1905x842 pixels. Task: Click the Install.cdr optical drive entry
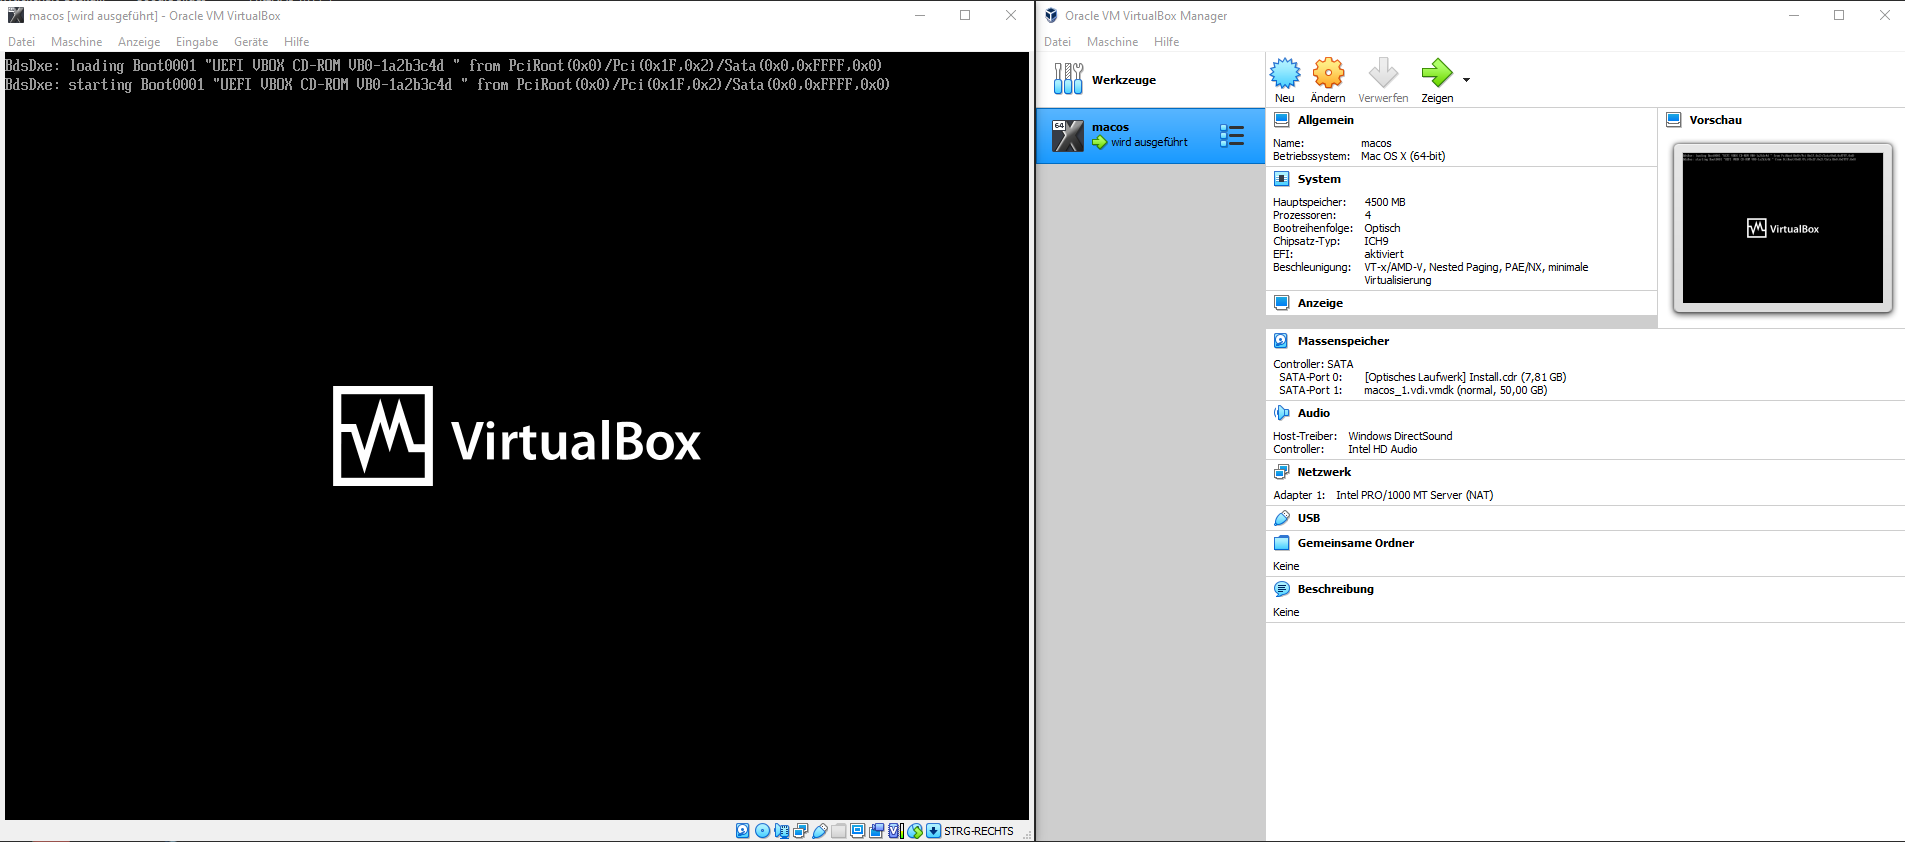(1465, 378)
